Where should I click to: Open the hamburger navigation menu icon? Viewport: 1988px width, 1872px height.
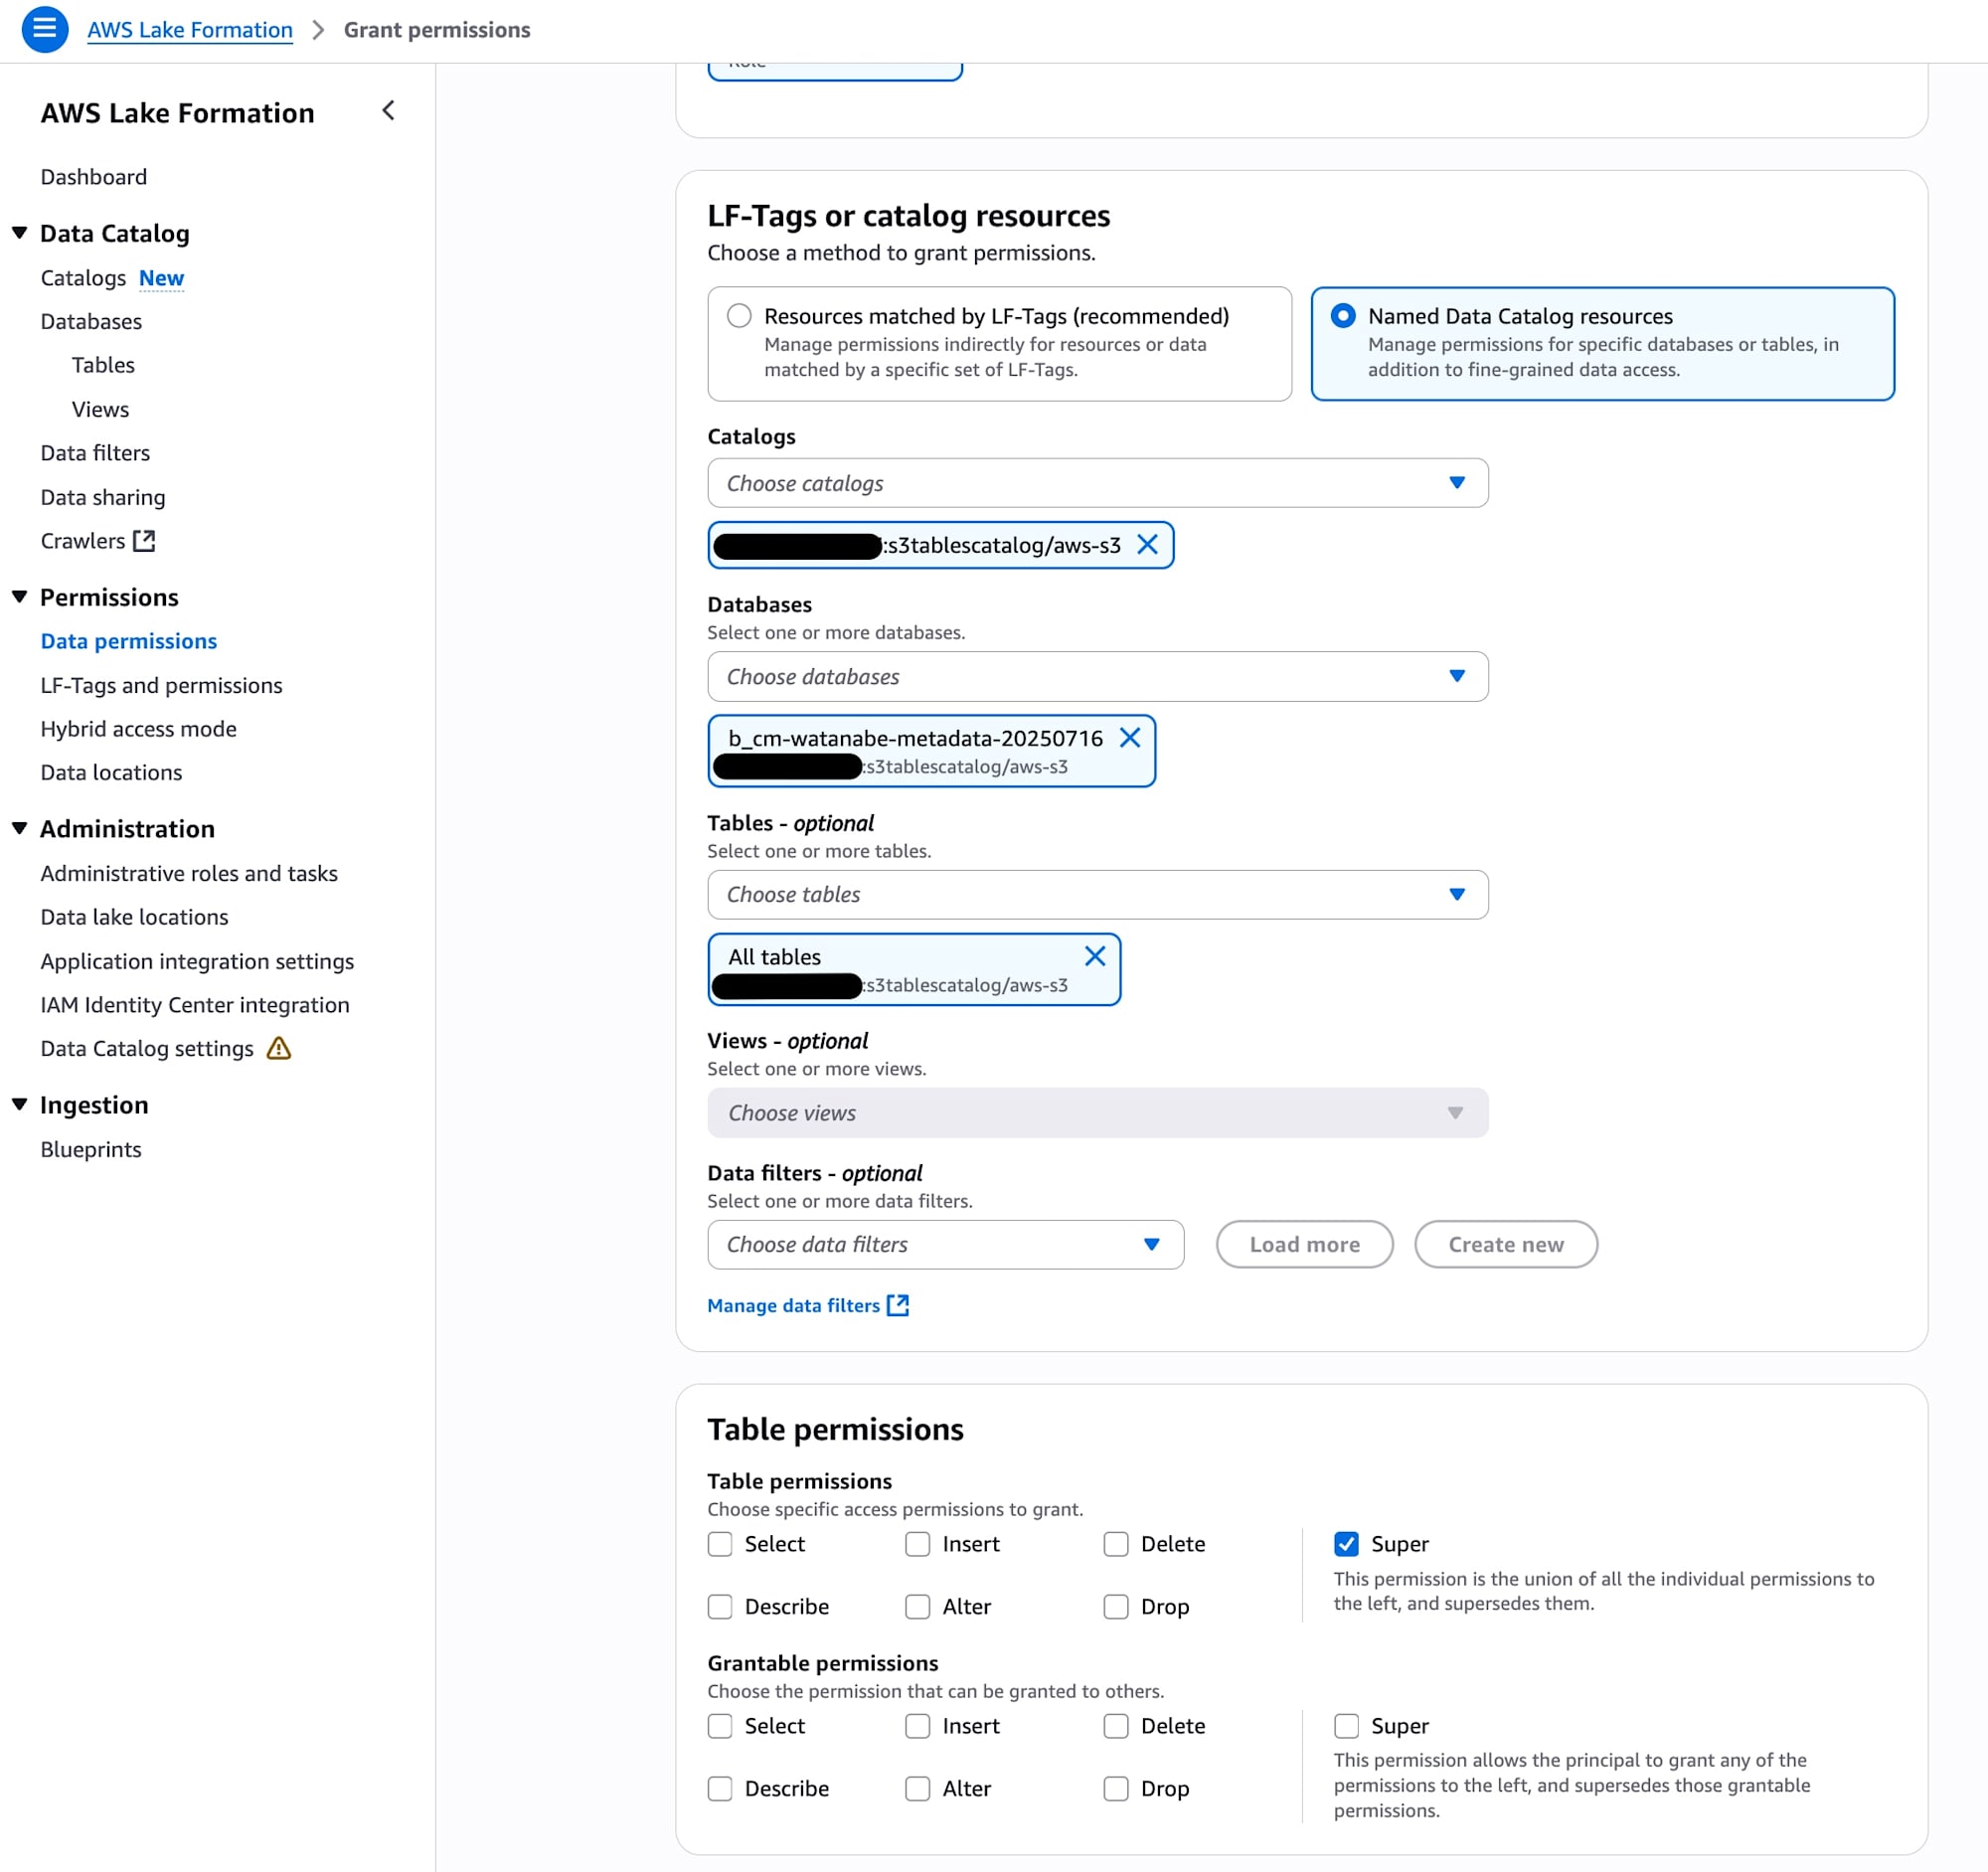(45, 29)
